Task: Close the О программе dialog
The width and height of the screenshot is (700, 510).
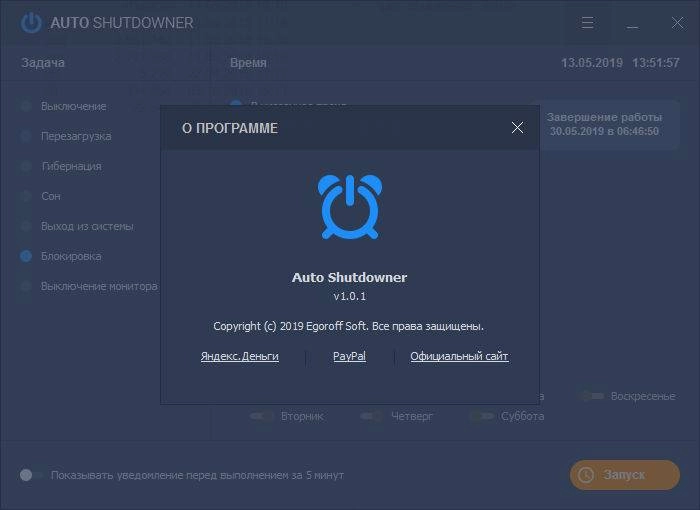Action: pos(517,128)
